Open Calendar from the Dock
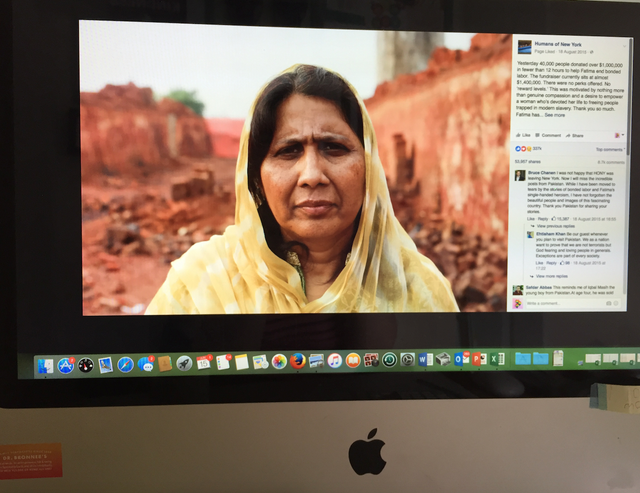640x493 pixels. [204, 363]
